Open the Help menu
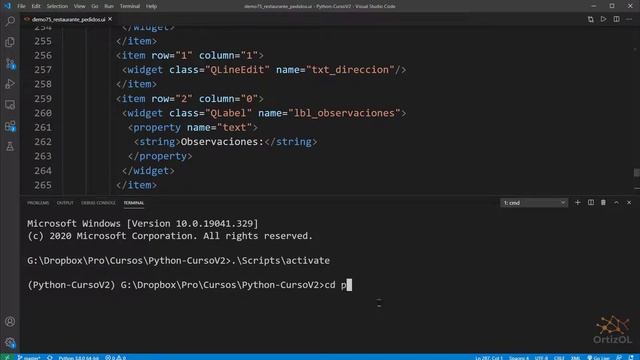Screen dimensions: 640x360 click(151, 6)
